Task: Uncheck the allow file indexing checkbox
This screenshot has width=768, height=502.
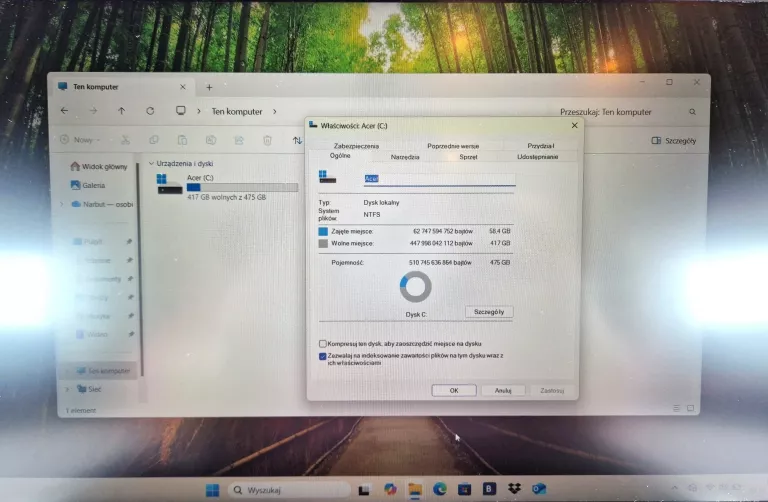Action: (323, 355)
